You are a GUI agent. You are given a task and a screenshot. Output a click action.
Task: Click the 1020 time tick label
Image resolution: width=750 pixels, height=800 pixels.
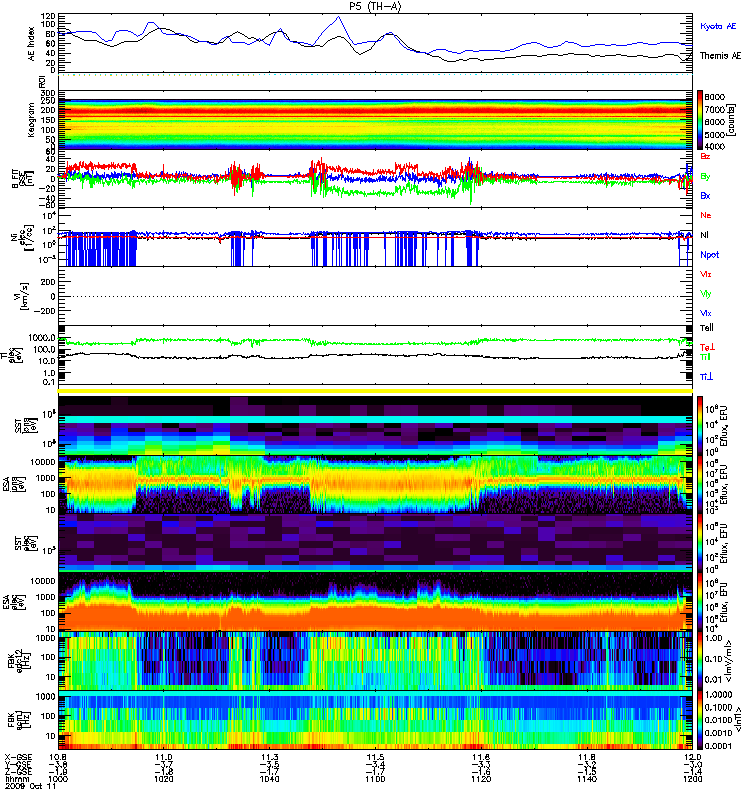pyautogui.click(x=163, y=779)
